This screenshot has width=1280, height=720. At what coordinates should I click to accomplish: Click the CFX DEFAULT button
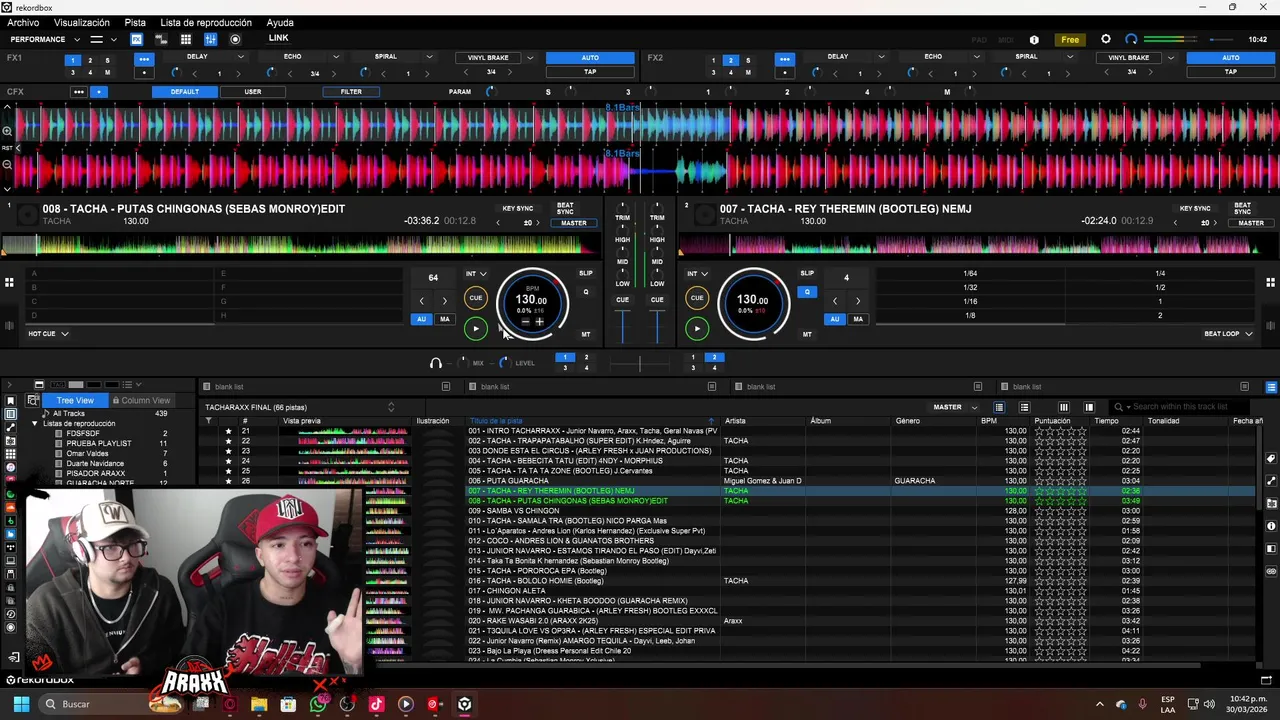pyautogui.click(x=184, y=92)
